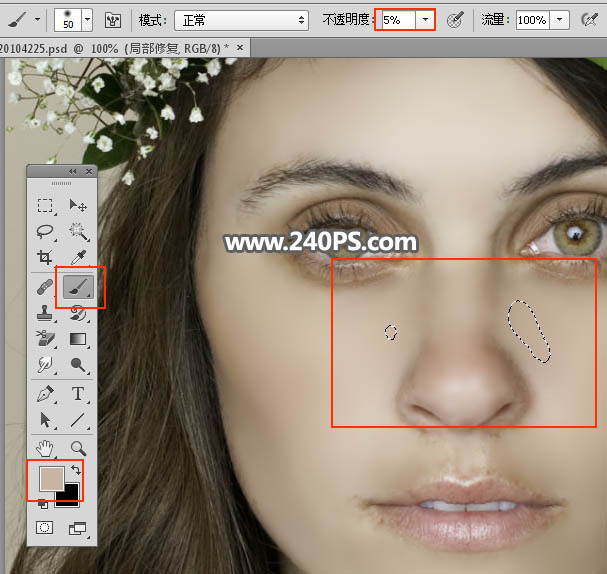Toggle pressure for opacity button
Image resolution: width=607 pixels, height=574 pixels.
pos(455,20)
